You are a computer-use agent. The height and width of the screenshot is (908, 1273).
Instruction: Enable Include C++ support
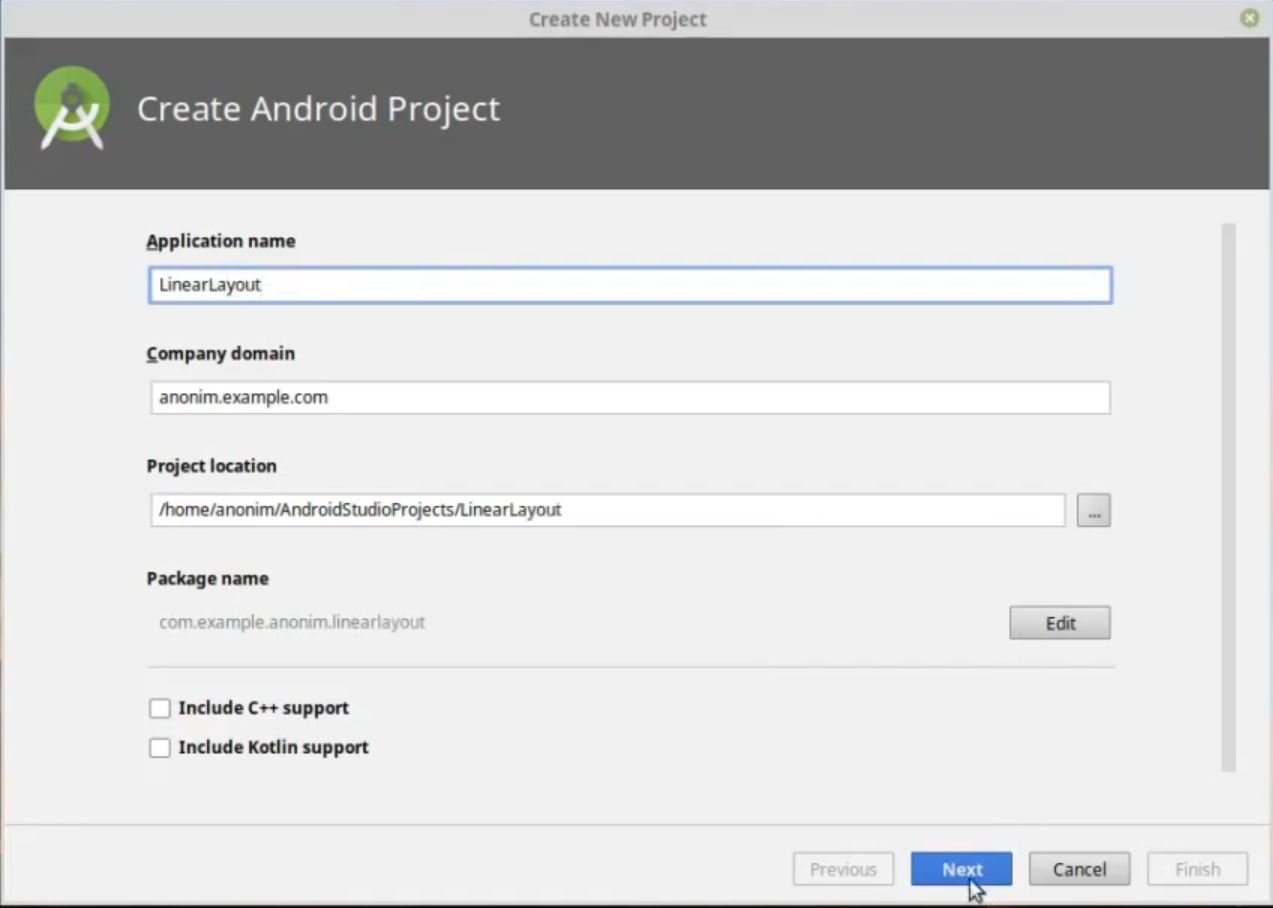point(159,708)
